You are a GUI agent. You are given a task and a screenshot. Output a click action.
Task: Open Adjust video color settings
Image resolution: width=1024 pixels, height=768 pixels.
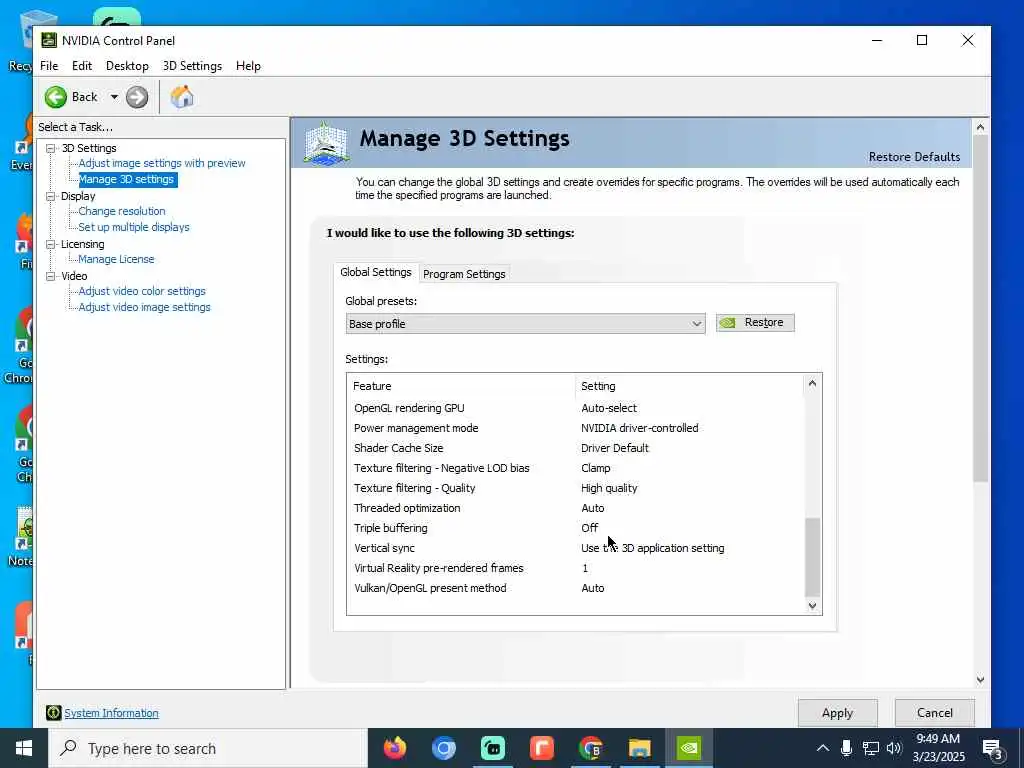pos(142,291)
